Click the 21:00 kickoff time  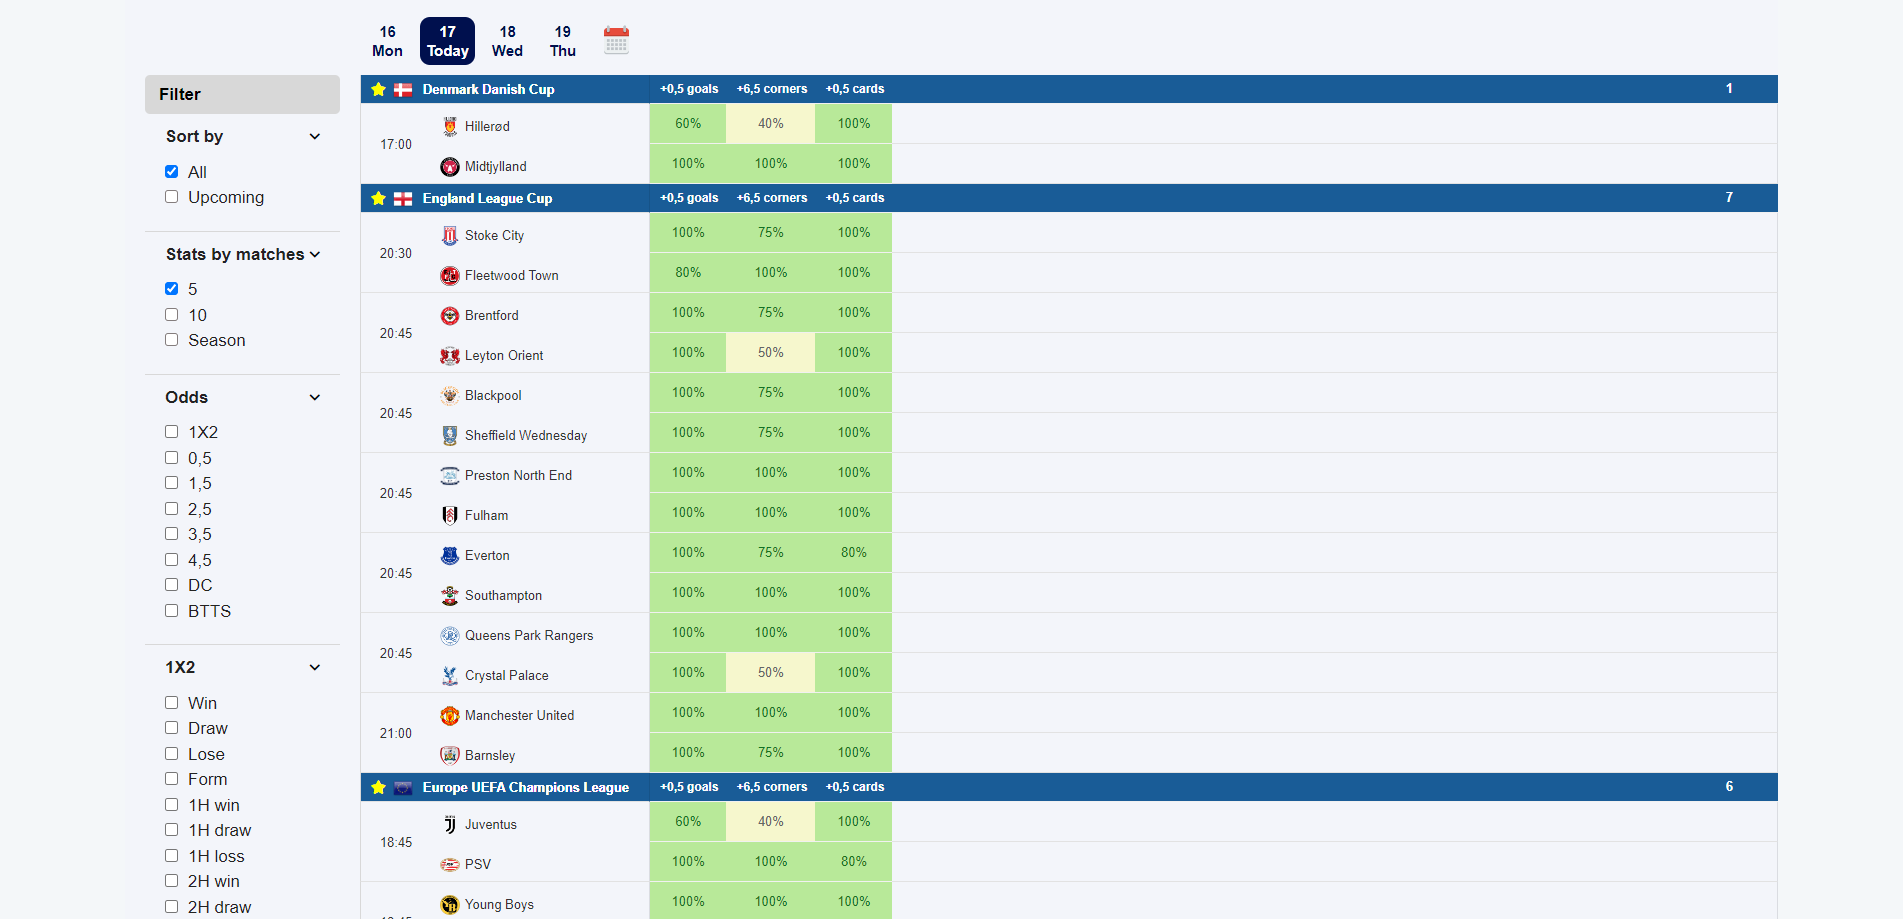(x=396, y=733)
